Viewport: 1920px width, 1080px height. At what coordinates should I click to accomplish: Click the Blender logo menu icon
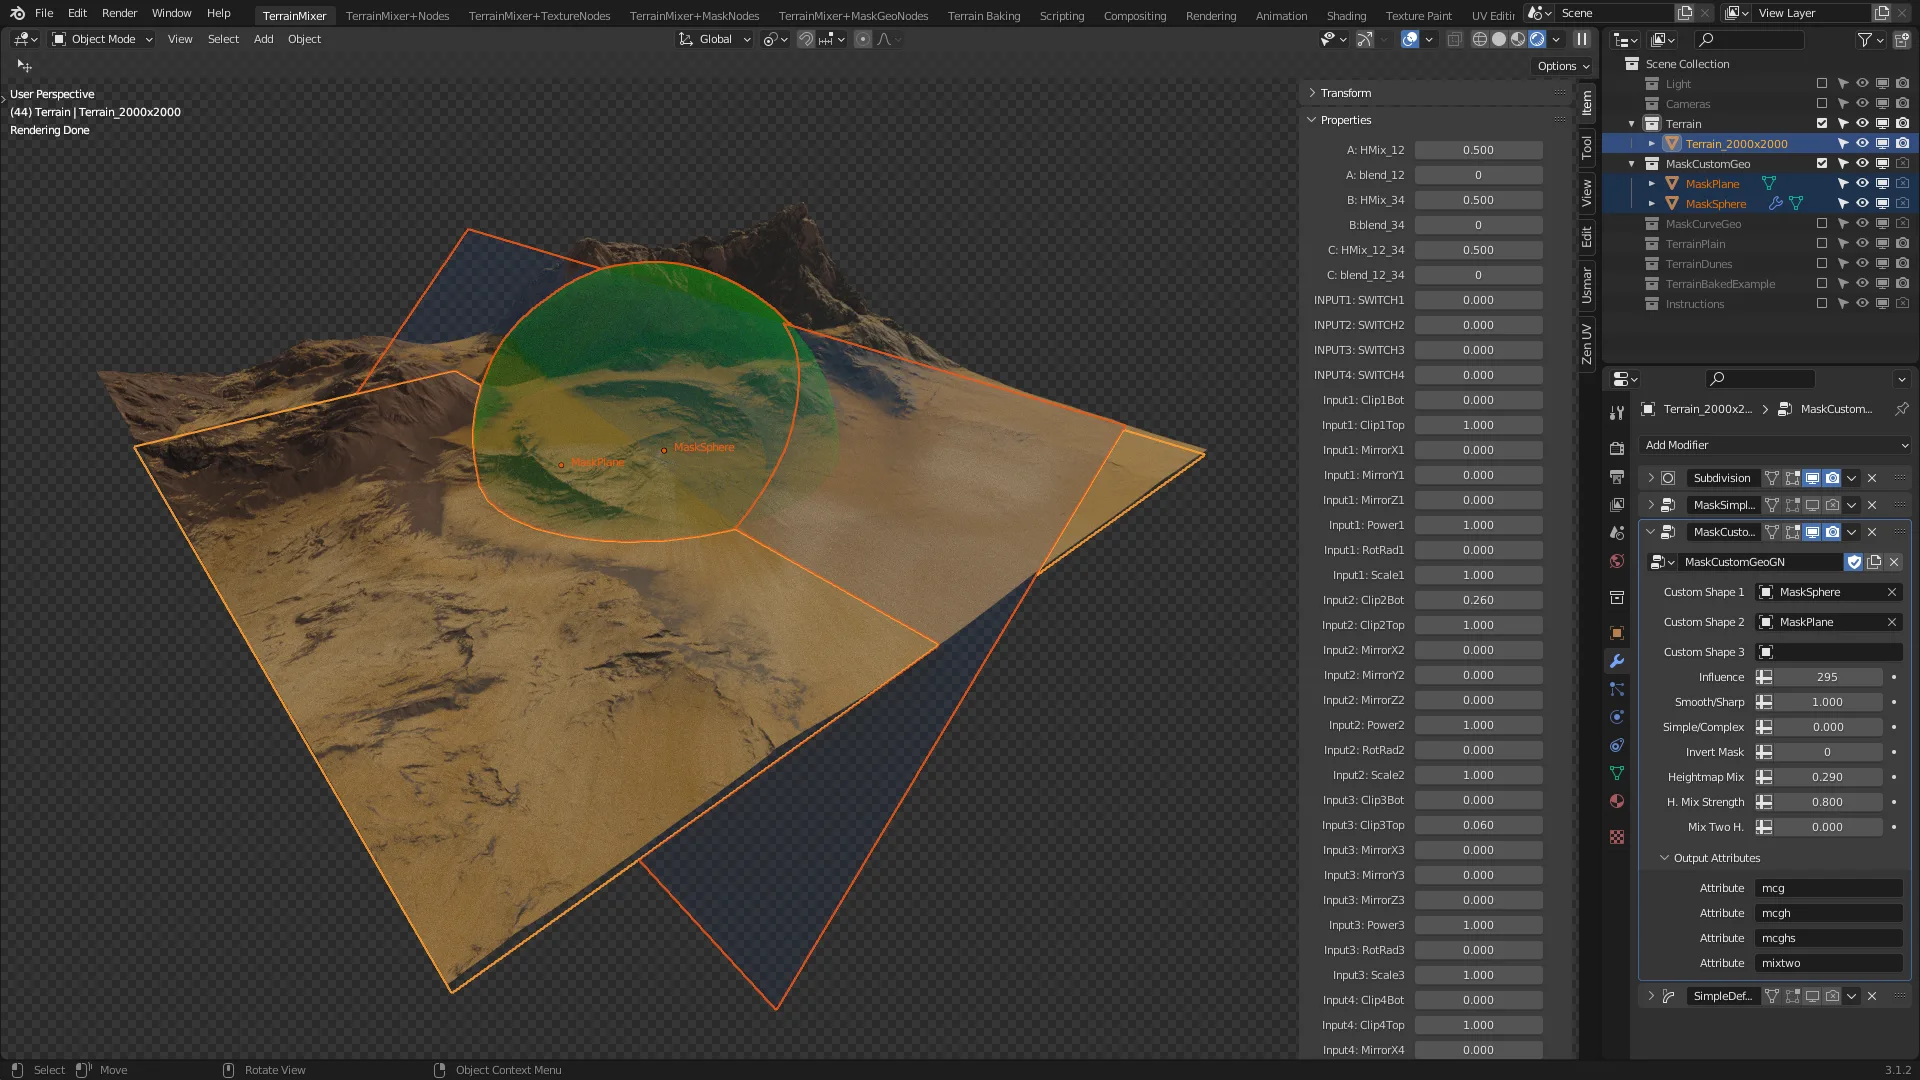(17, 13)
